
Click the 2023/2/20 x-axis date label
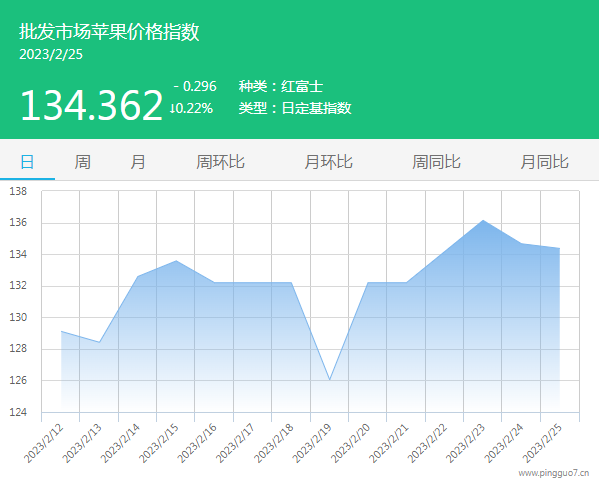point(350,443)
